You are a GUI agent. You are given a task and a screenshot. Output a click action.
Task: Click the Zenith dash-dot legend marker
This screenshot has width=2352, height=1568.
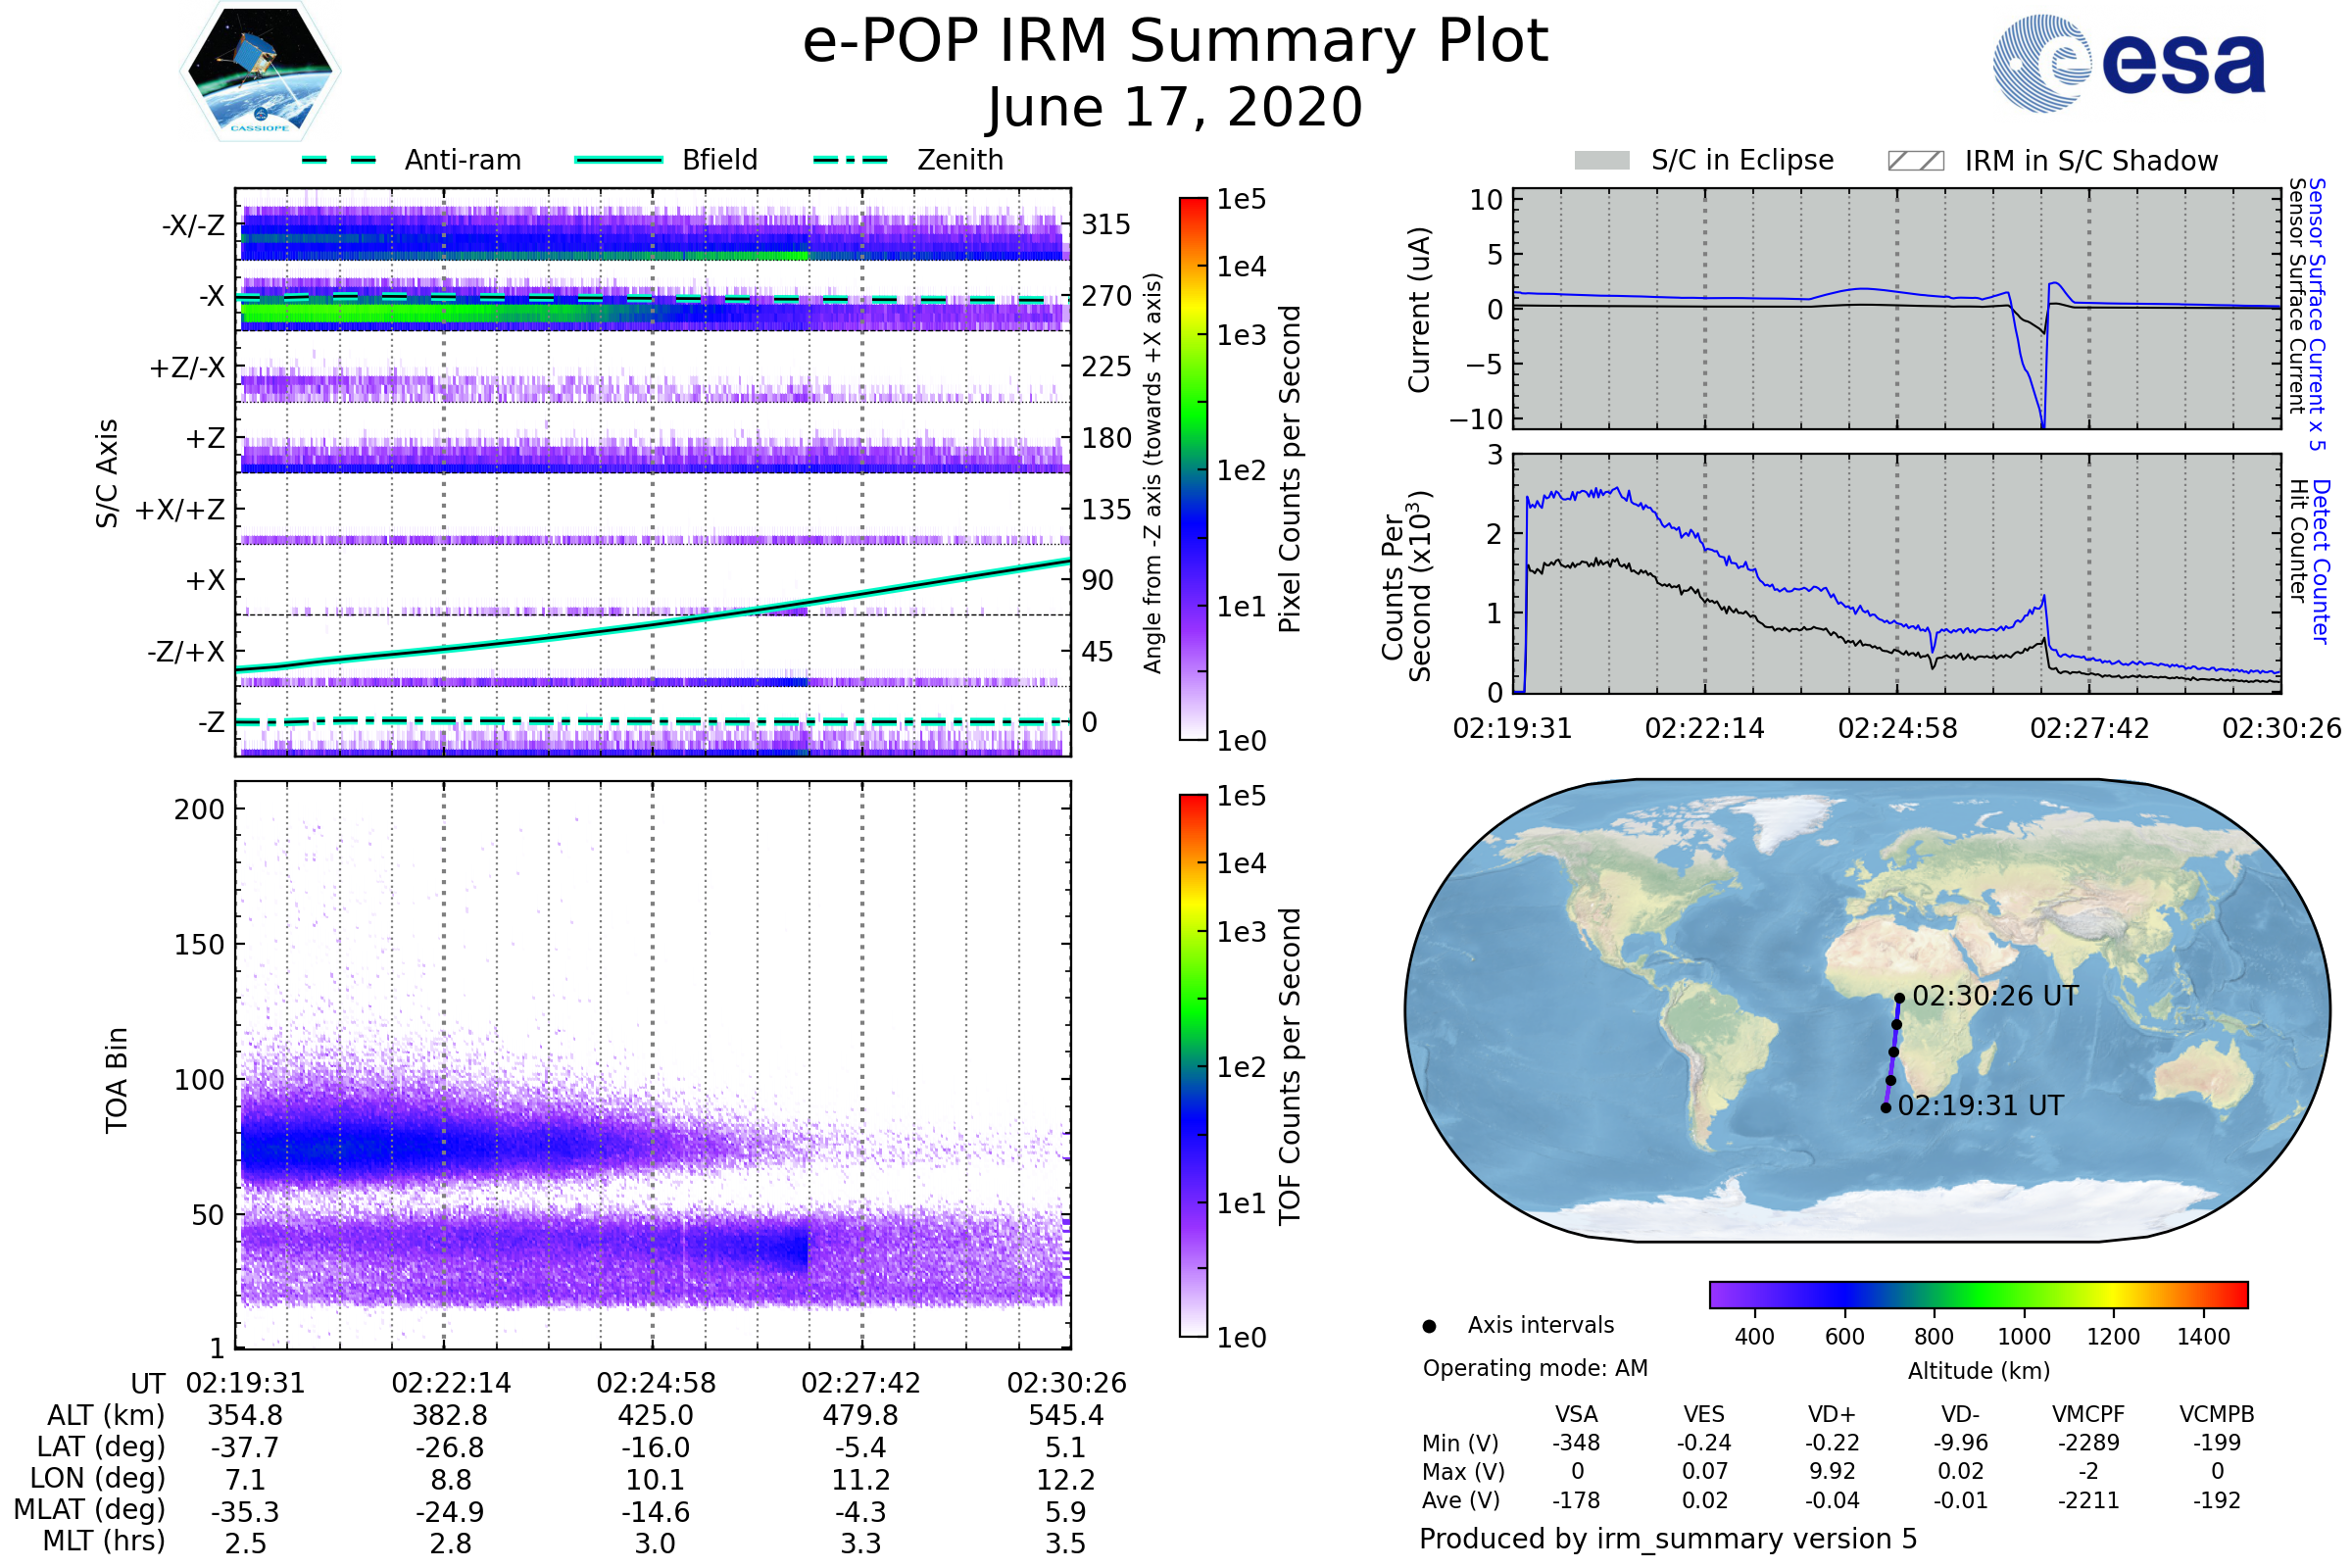tap(850, 160)
